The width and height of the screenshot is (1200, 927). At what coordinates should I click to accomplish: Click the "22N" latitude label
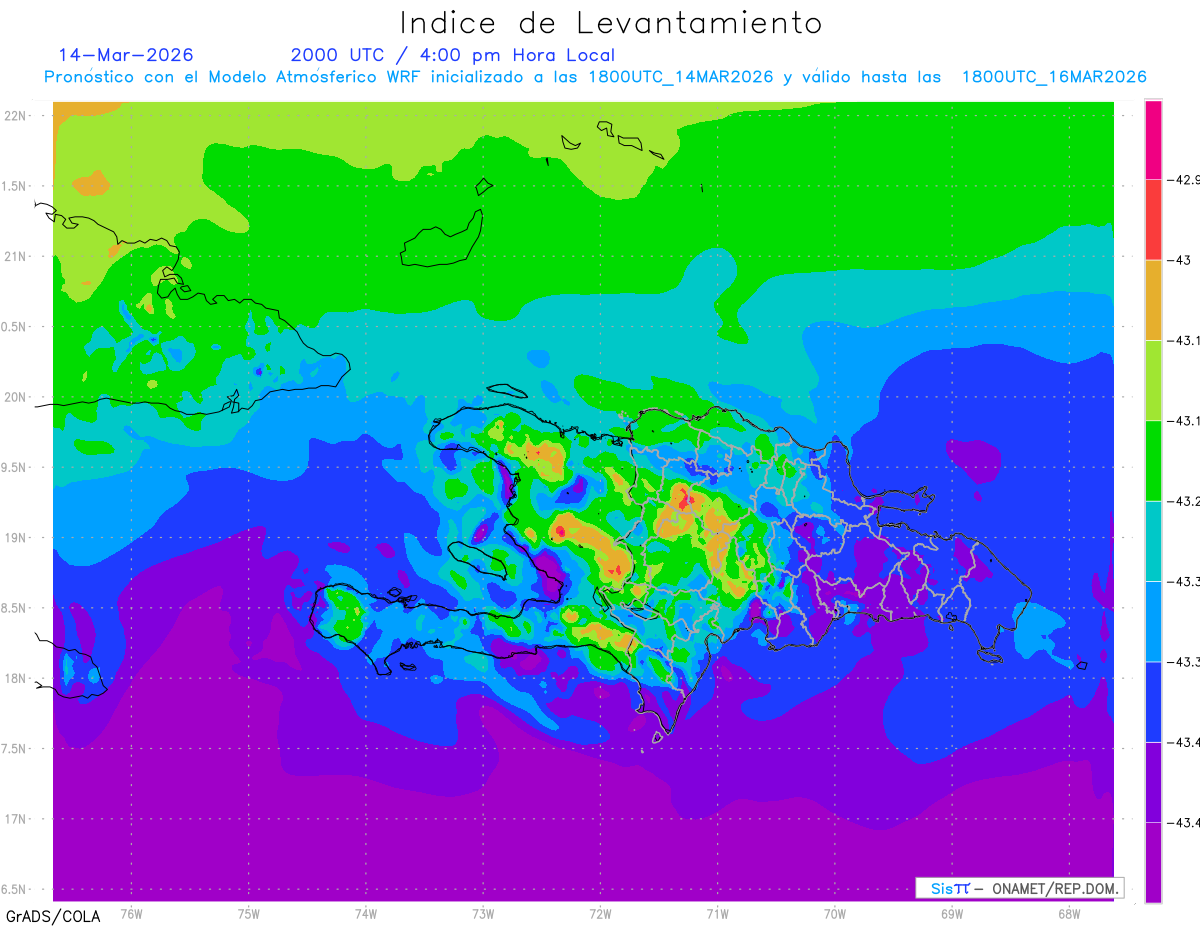pyautogui.click(x=16, y=116)
